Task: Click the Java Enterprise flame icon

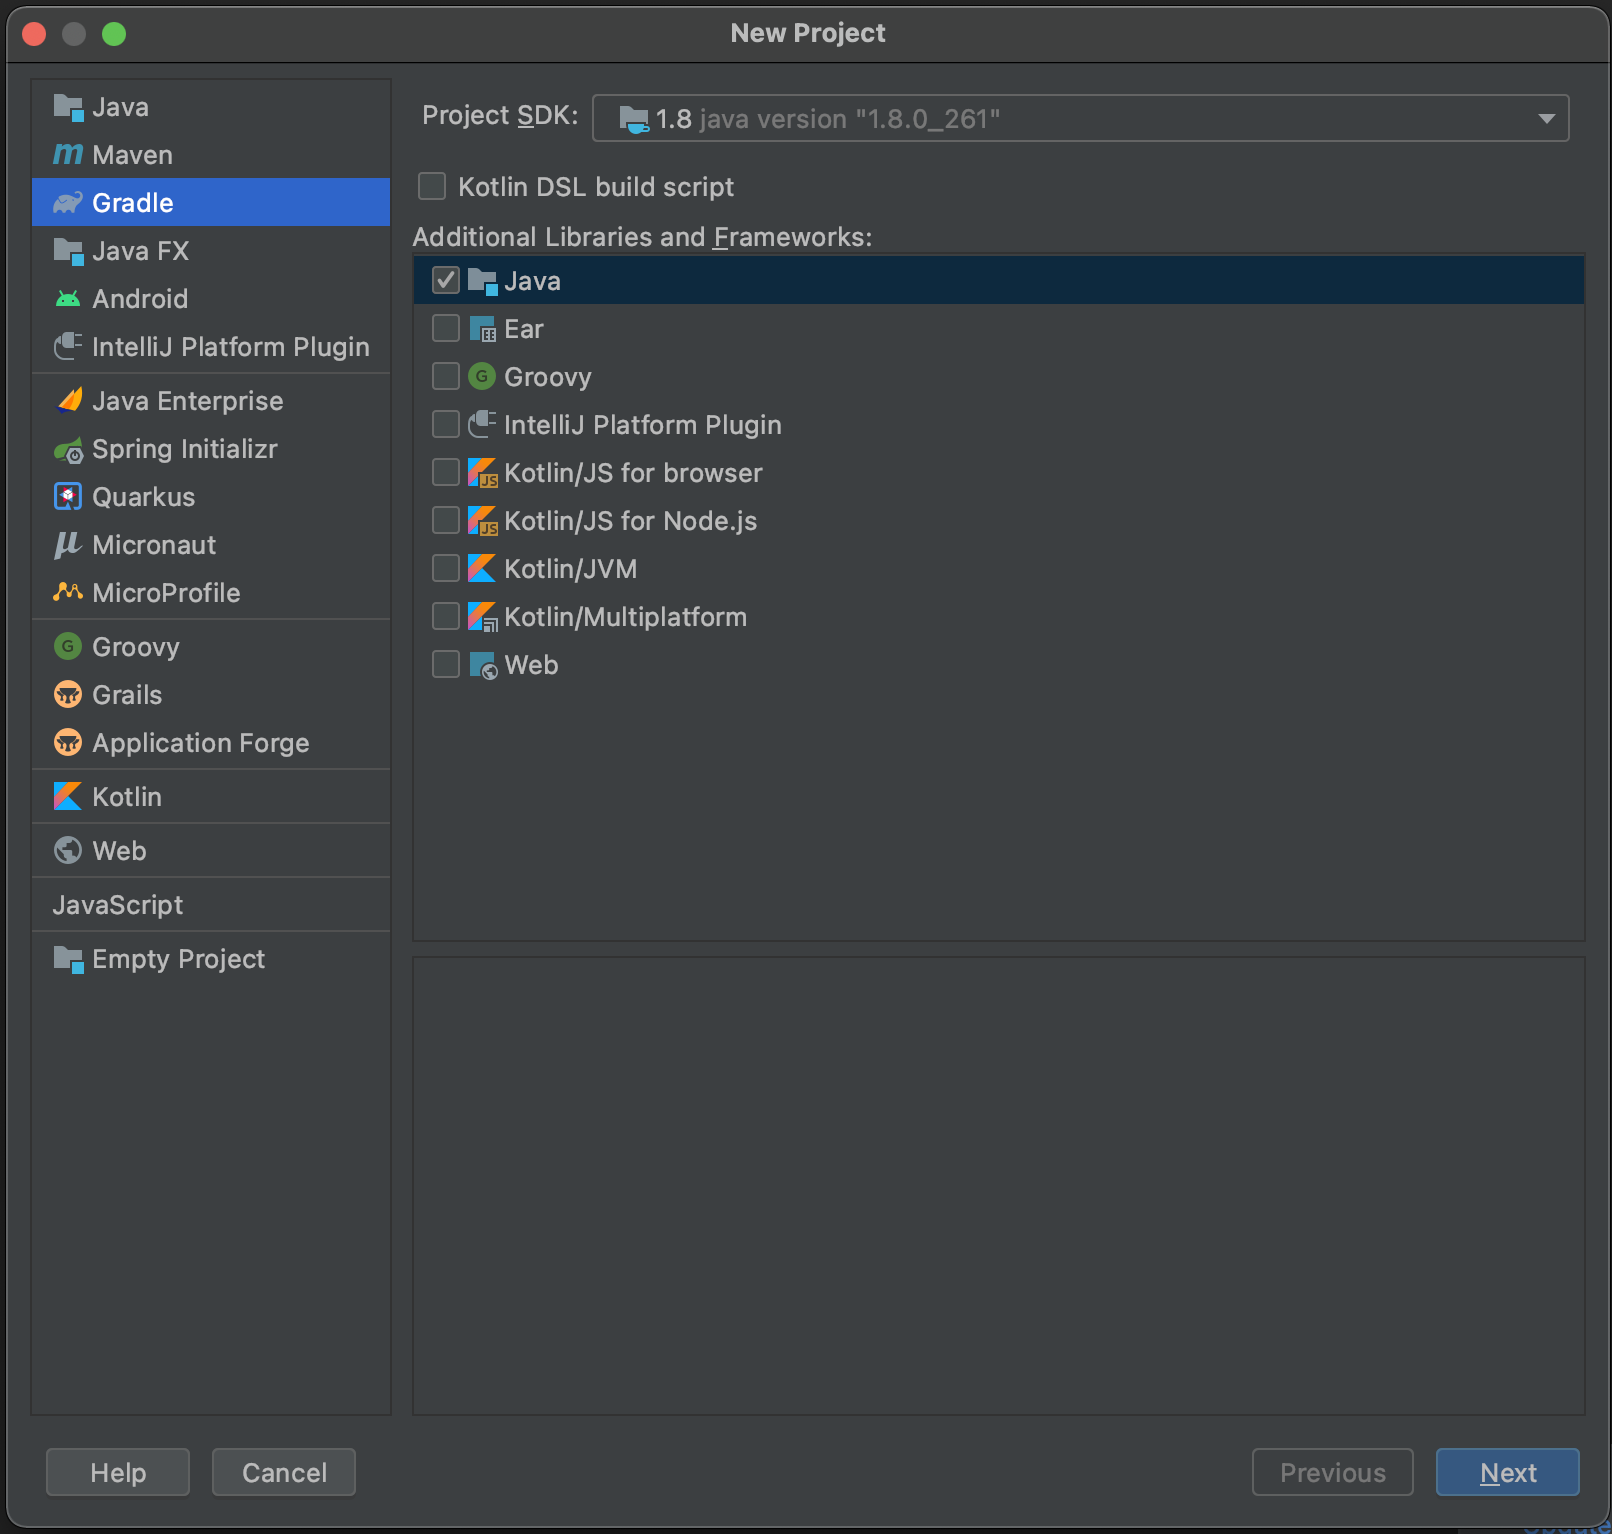Action: [68, 401]
